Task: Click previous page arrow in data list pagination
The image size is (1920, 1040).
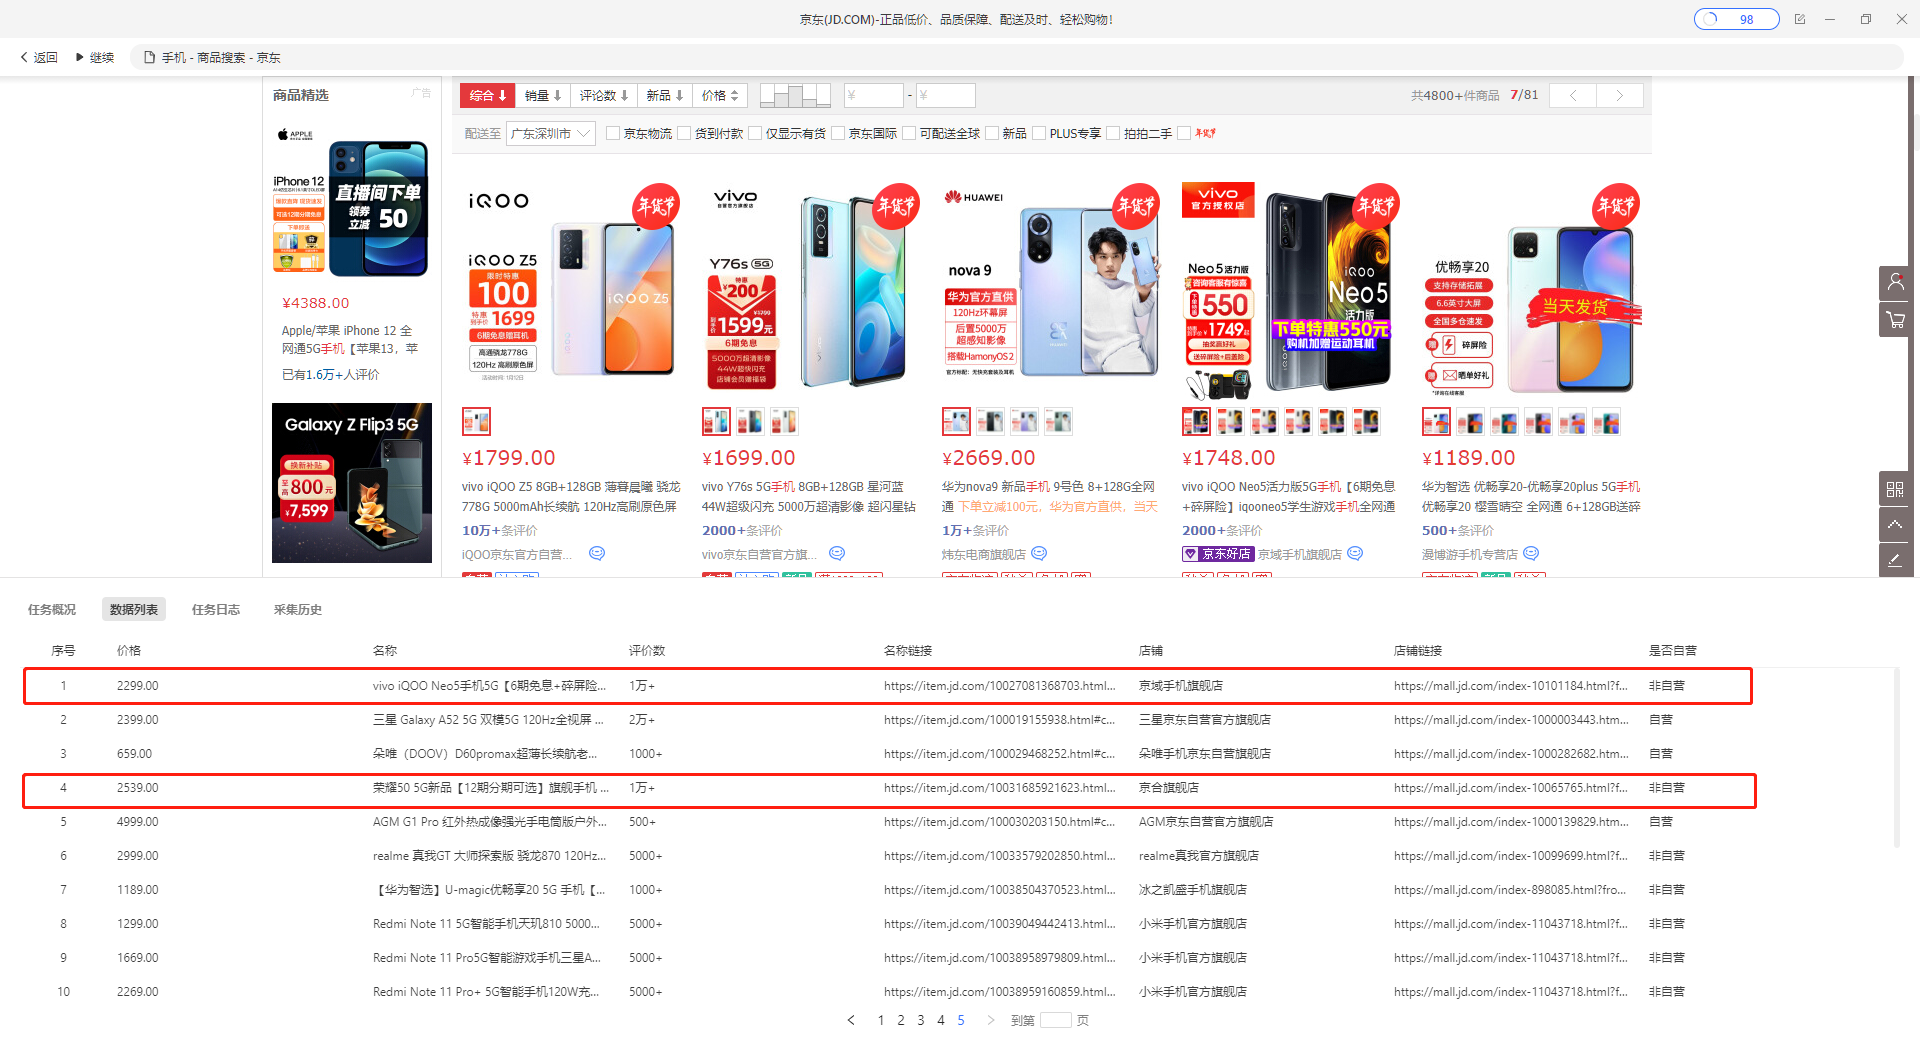Action: (x=851, y=1020)
